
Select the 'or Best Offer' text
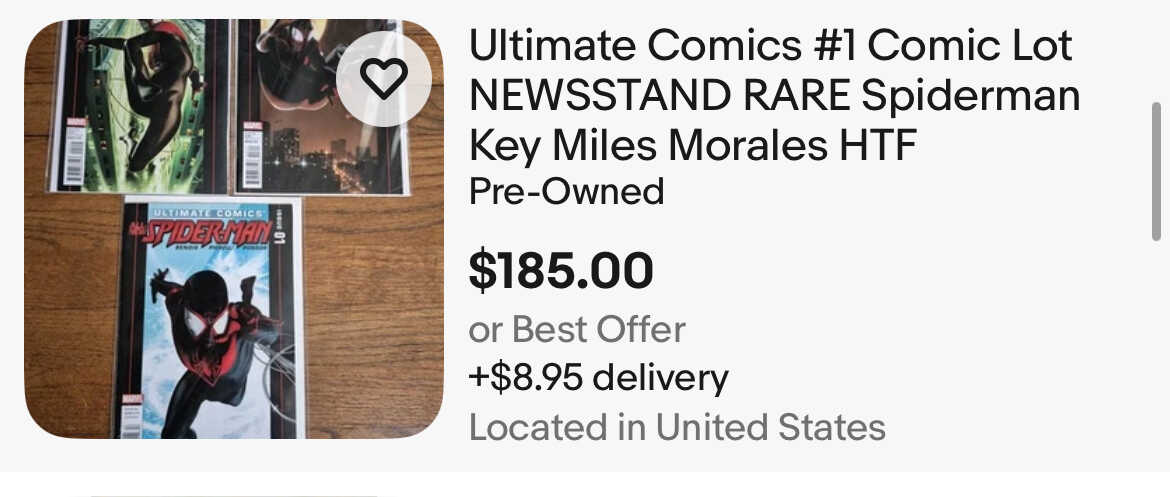pyautogui.click(x=577, y=329)
